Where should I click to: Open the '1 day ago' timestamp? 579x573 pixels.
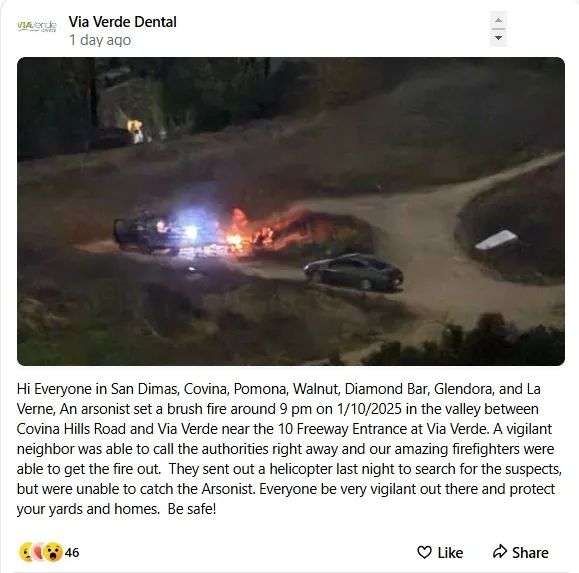click(x=100, y=40)
